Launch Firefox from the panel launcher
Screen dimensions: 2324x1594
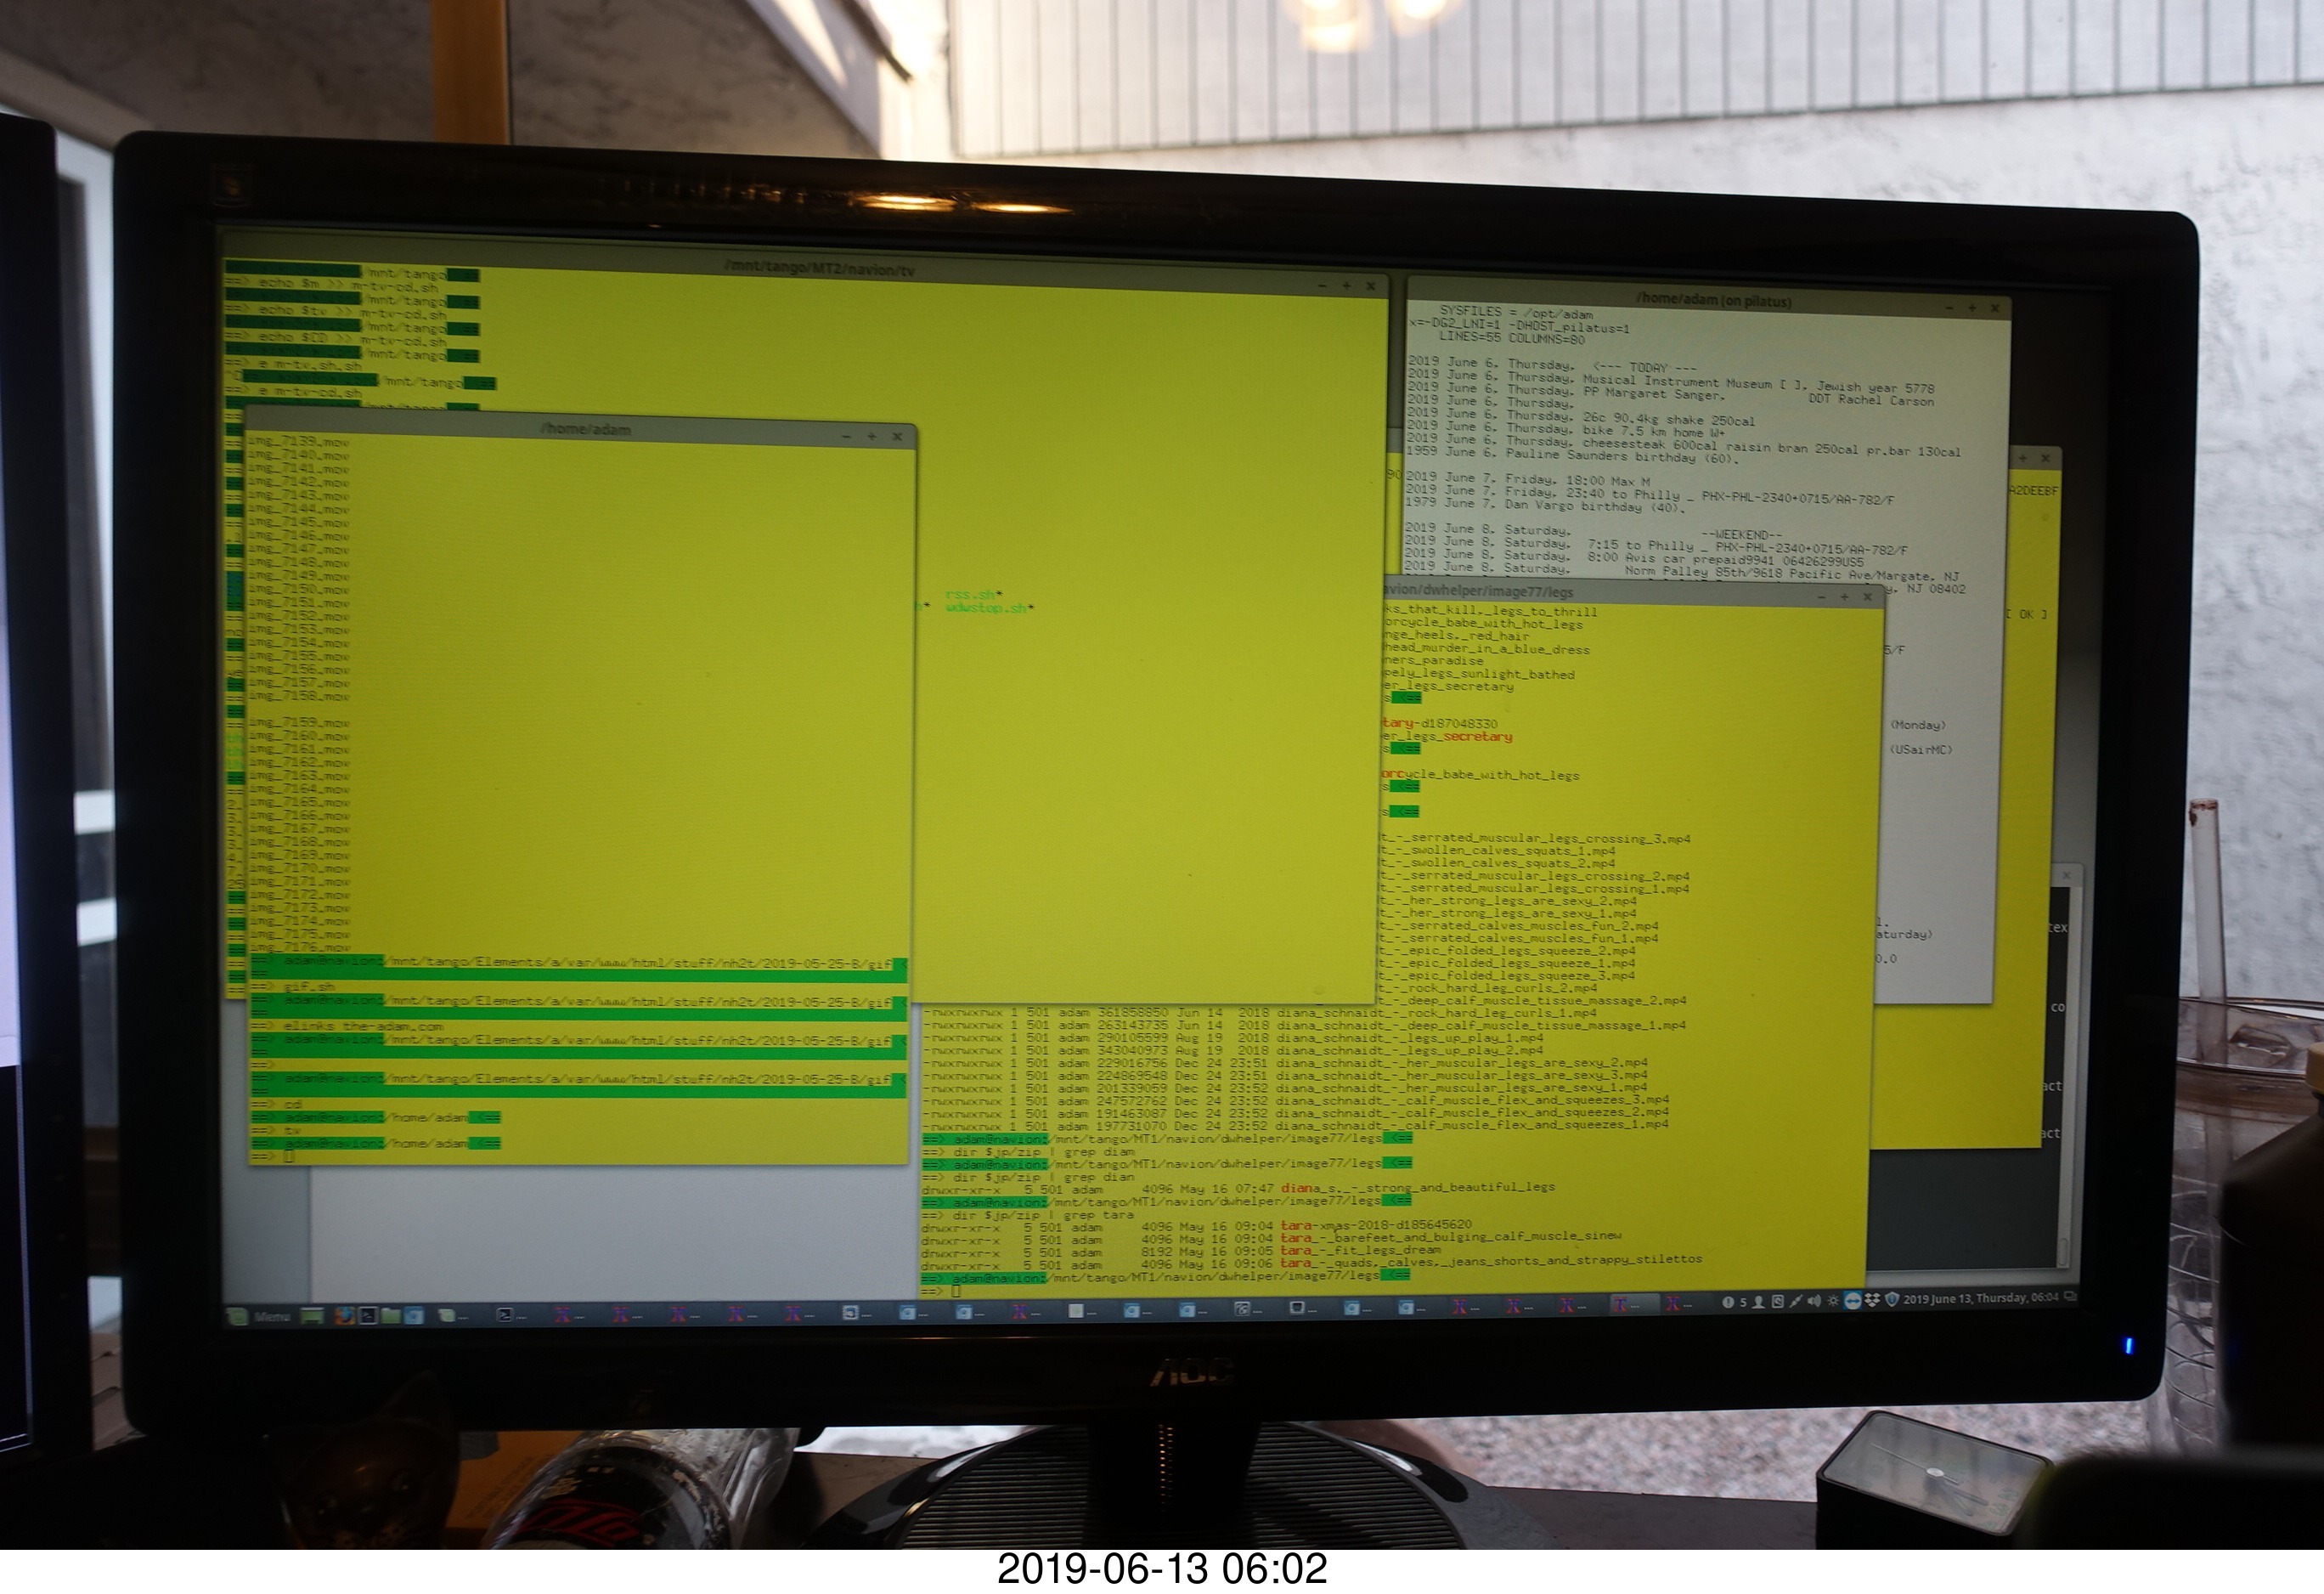pos(344,1316)
